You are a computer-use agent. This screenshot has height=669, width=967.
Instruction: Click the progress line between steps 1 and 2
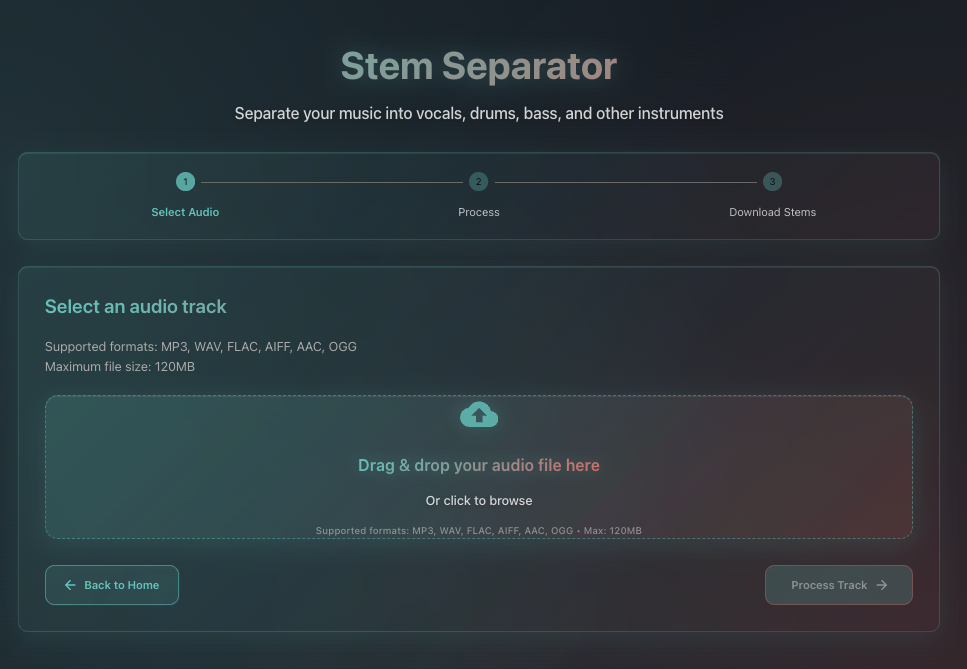[x=332, y=182]
